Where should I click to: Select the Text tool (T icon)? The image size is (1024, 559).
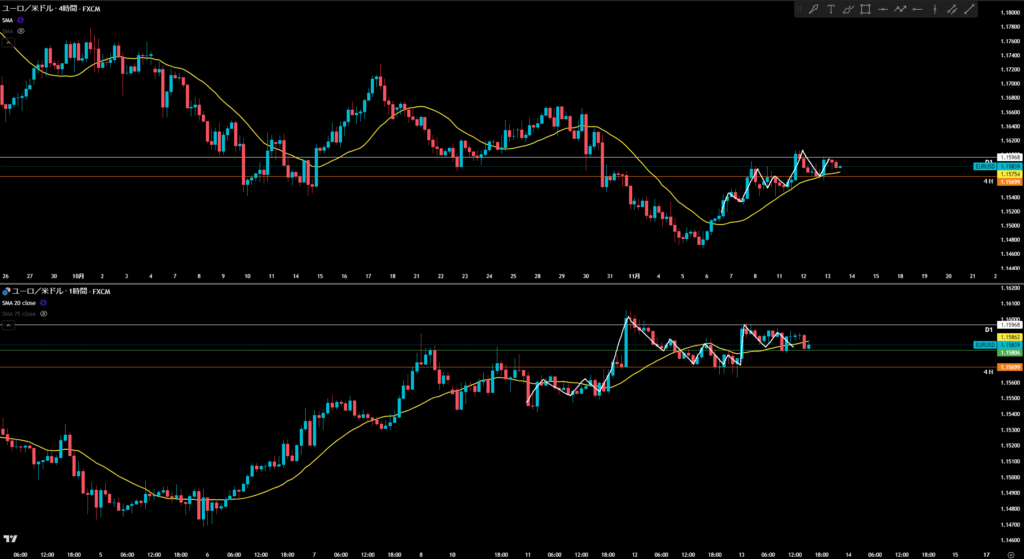point(832,10)
